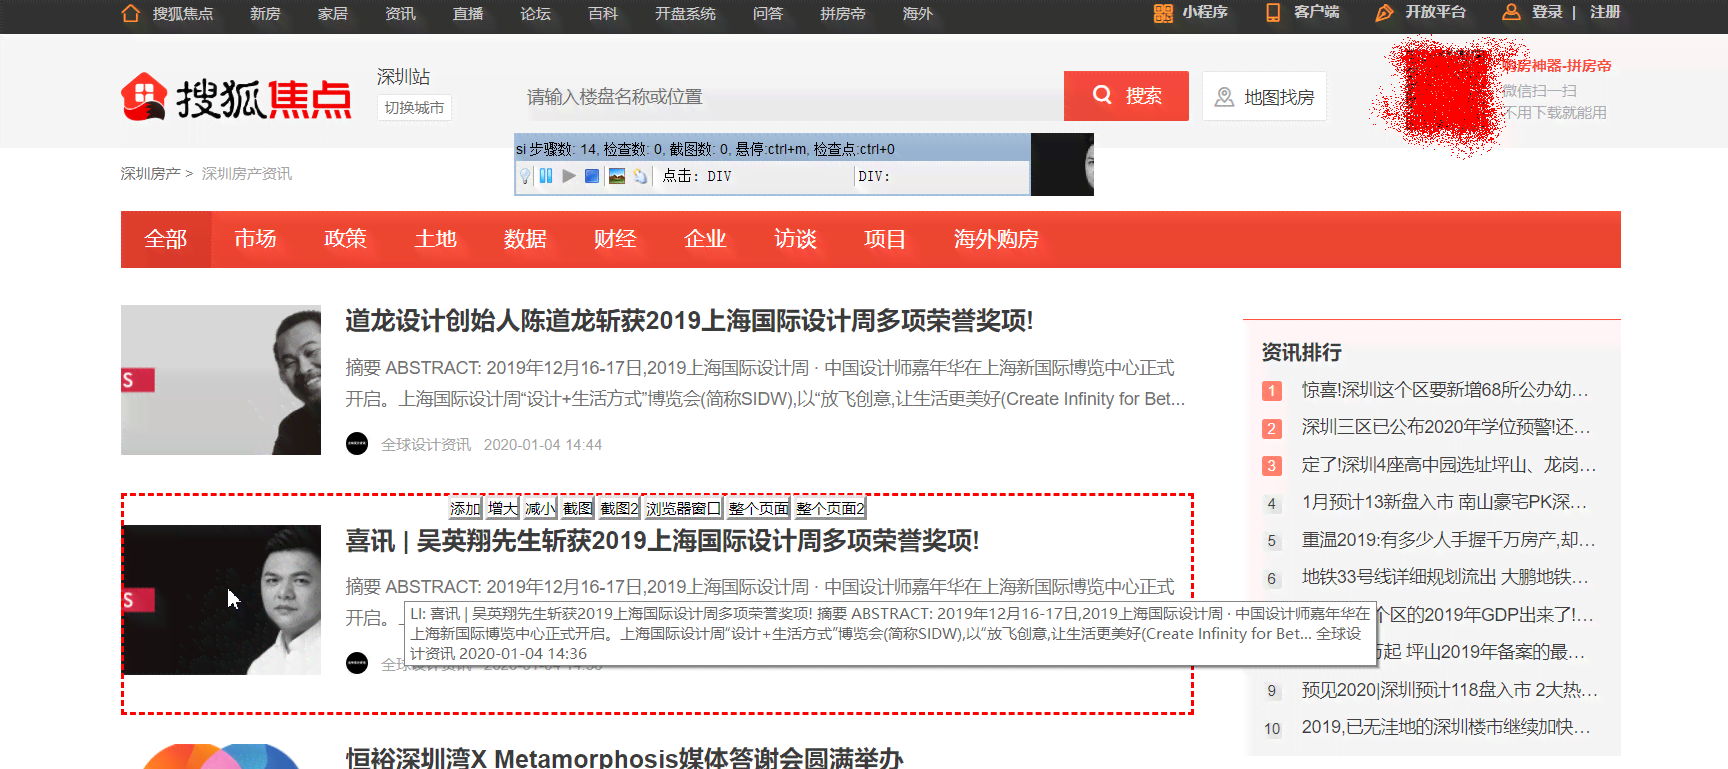The height and width of the screenshot is (769, 1728).
Task: Click the landscape picture icon in recorder toolbar
Action: (617, 176)
